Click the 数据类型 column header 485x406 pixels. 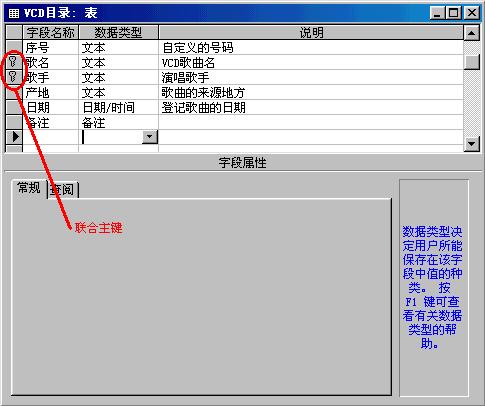[x=118, y=32]
